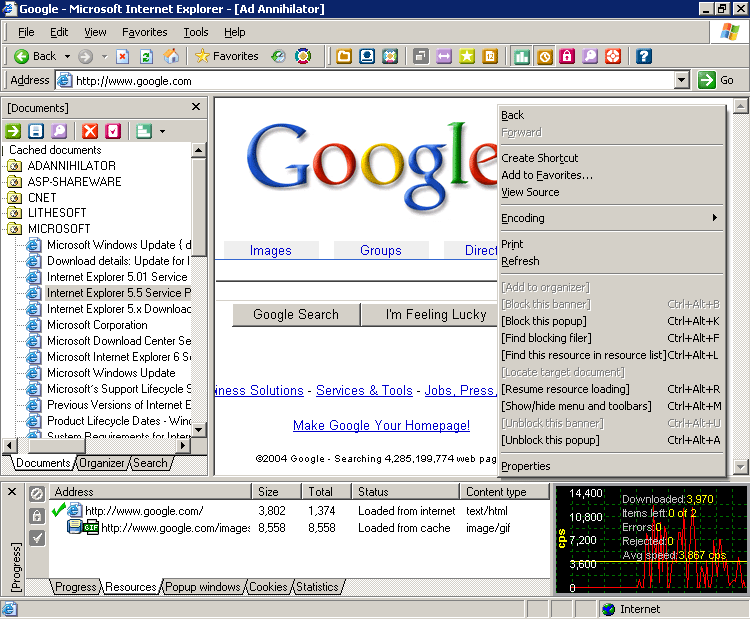Switch to the Cookies tab
750x619 pixels.
[268, 587]
